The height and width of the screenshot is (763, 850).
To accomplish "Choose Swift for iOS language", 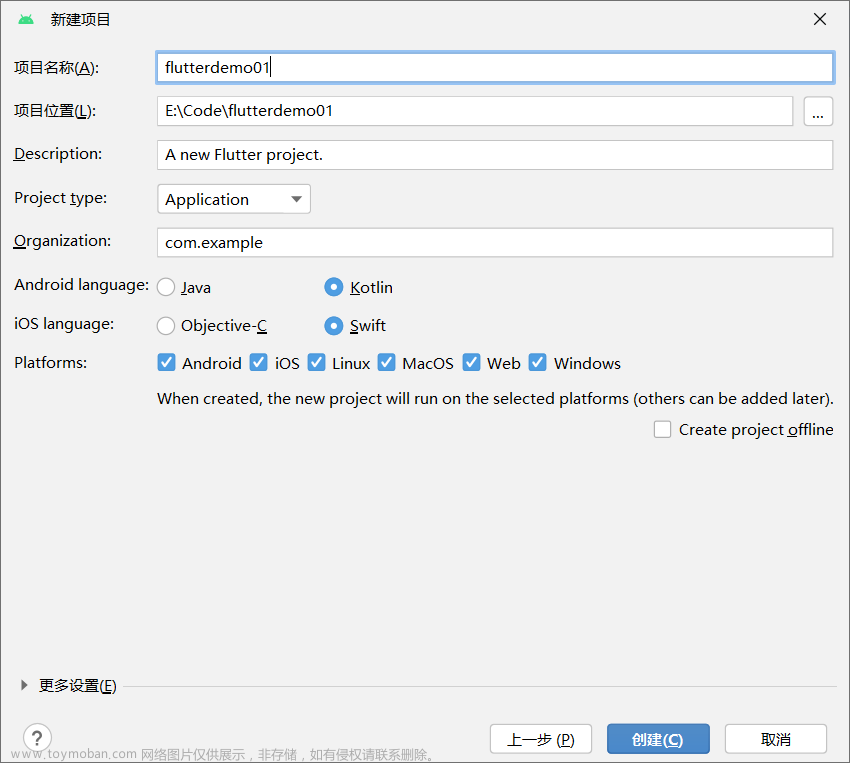I will (x=333, y=326).
